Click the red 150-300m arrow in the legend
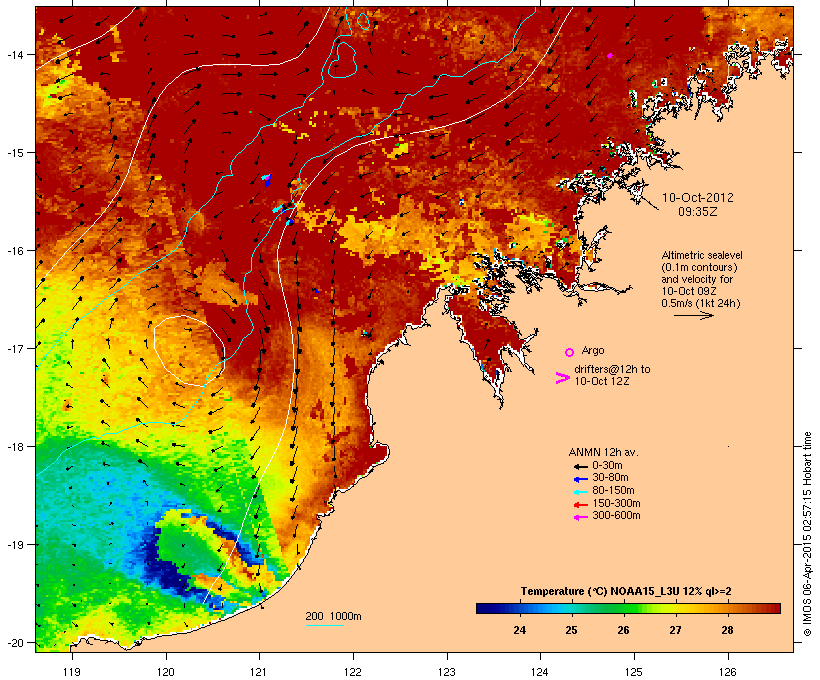 click(x=580, y=505)
